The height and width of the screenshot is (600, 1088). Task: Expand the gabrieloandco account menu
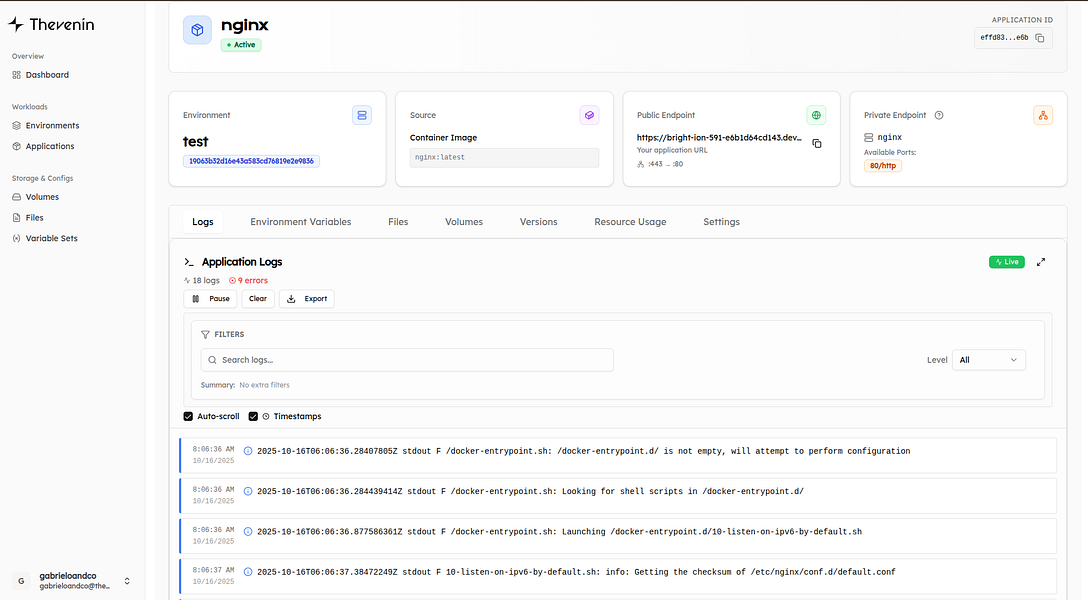tap(127, 581)
